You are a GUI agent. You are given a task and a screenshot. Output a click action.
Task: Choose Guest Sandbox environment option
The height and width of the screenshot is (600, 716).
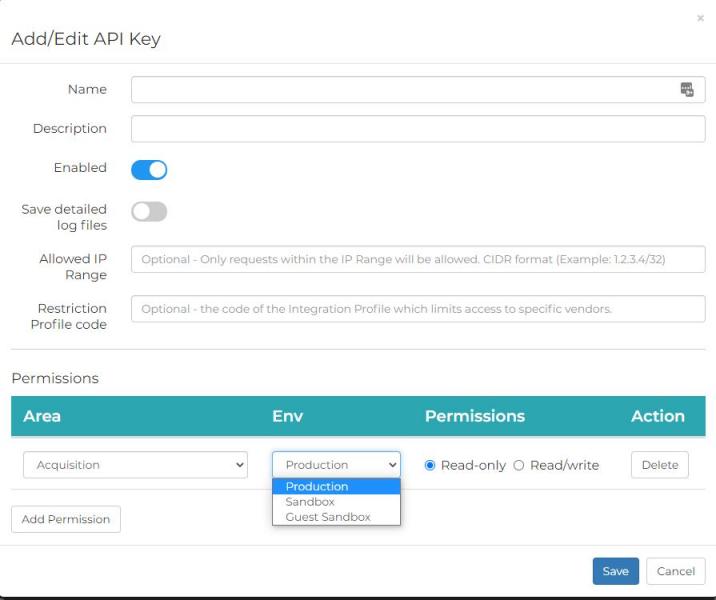pyautogui.click(x=336, y=517)
